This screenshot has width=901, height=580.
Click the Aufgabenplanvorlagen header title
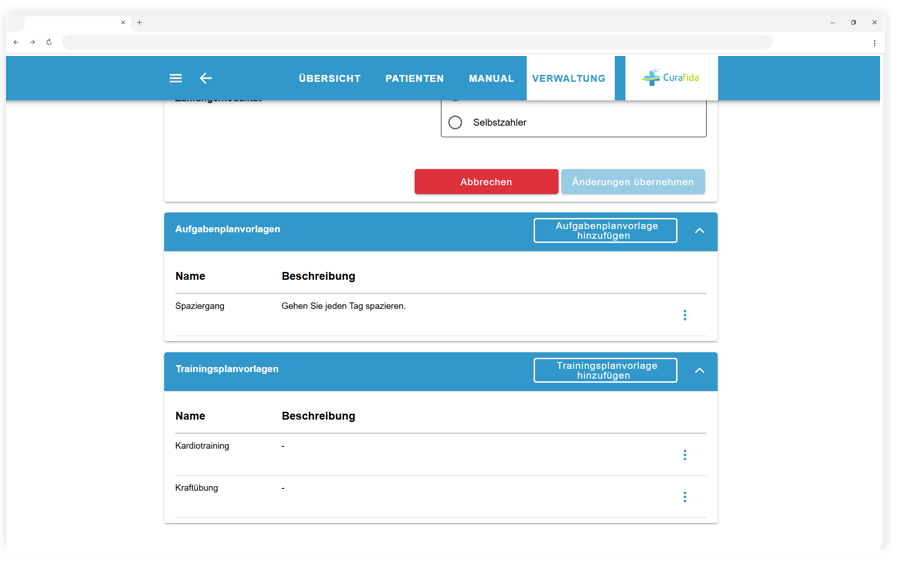point(228,229)
